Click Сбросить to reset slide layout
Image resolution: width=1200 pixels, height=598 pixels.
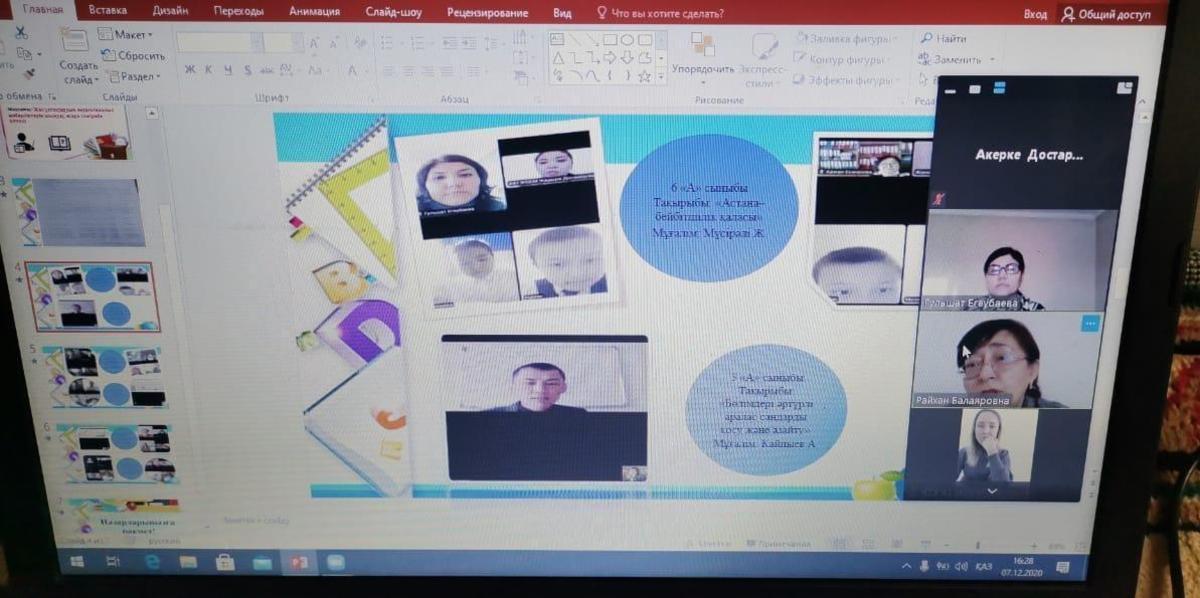pyautogui.click(x=133, y=56)
